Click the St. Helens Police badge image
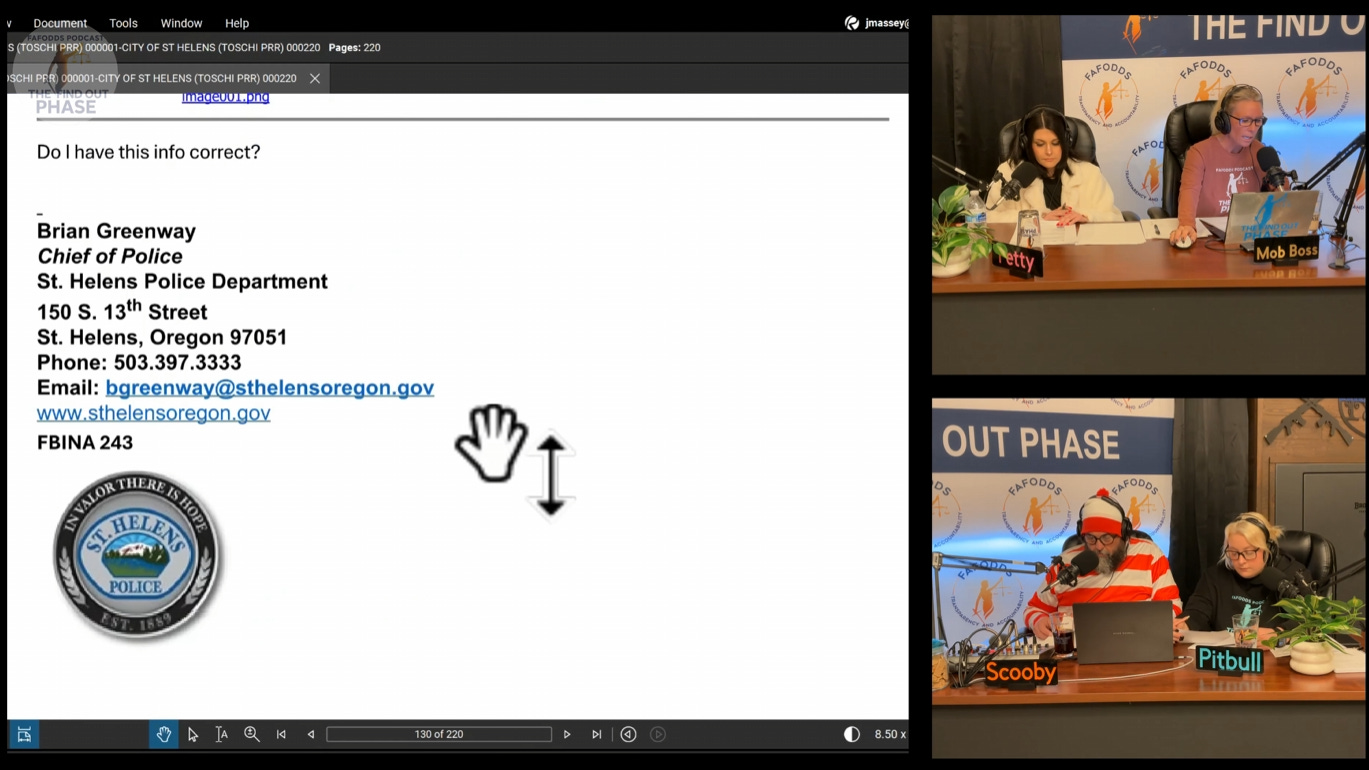The height and width of the screenshot is (770, 1369). [138, 555]
